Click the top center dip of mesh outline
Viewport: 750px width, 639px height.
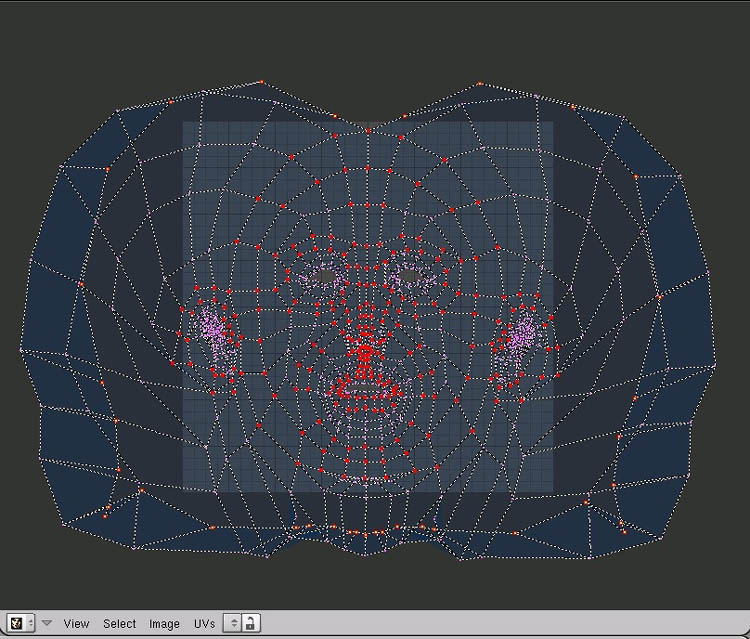click(x=368, y=120)
